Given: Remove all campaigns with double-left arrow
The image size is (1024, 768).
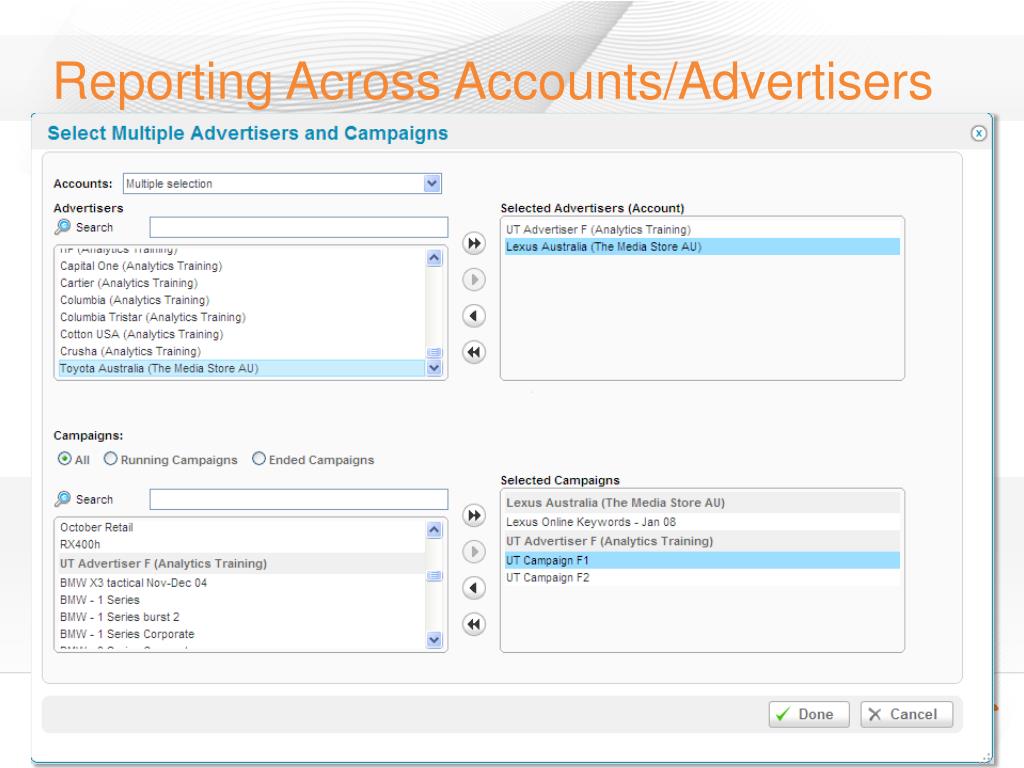Looking at the screenshot, I should coord(474,624).
